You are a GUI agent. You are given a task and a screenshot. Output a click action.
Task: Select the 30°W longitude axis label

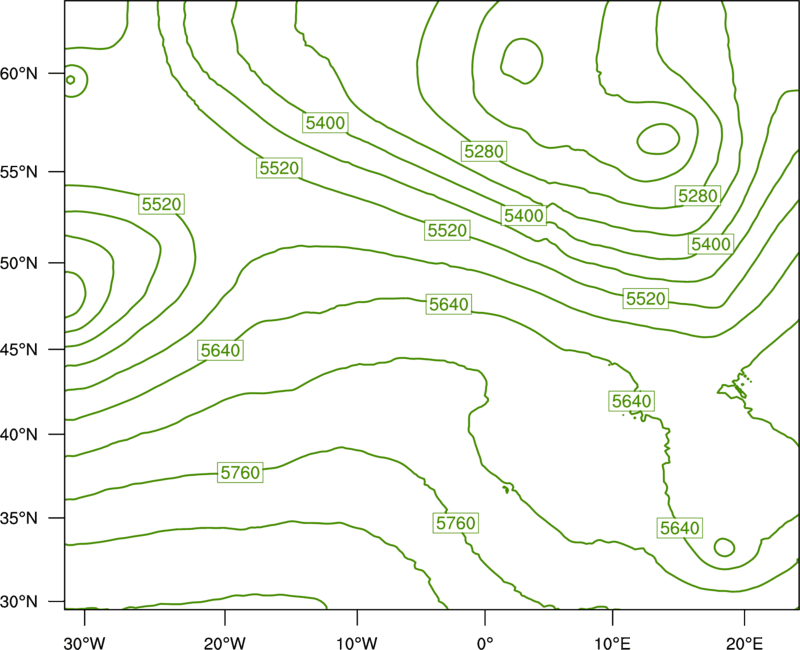pyautogui.click(x=85, y=643)
